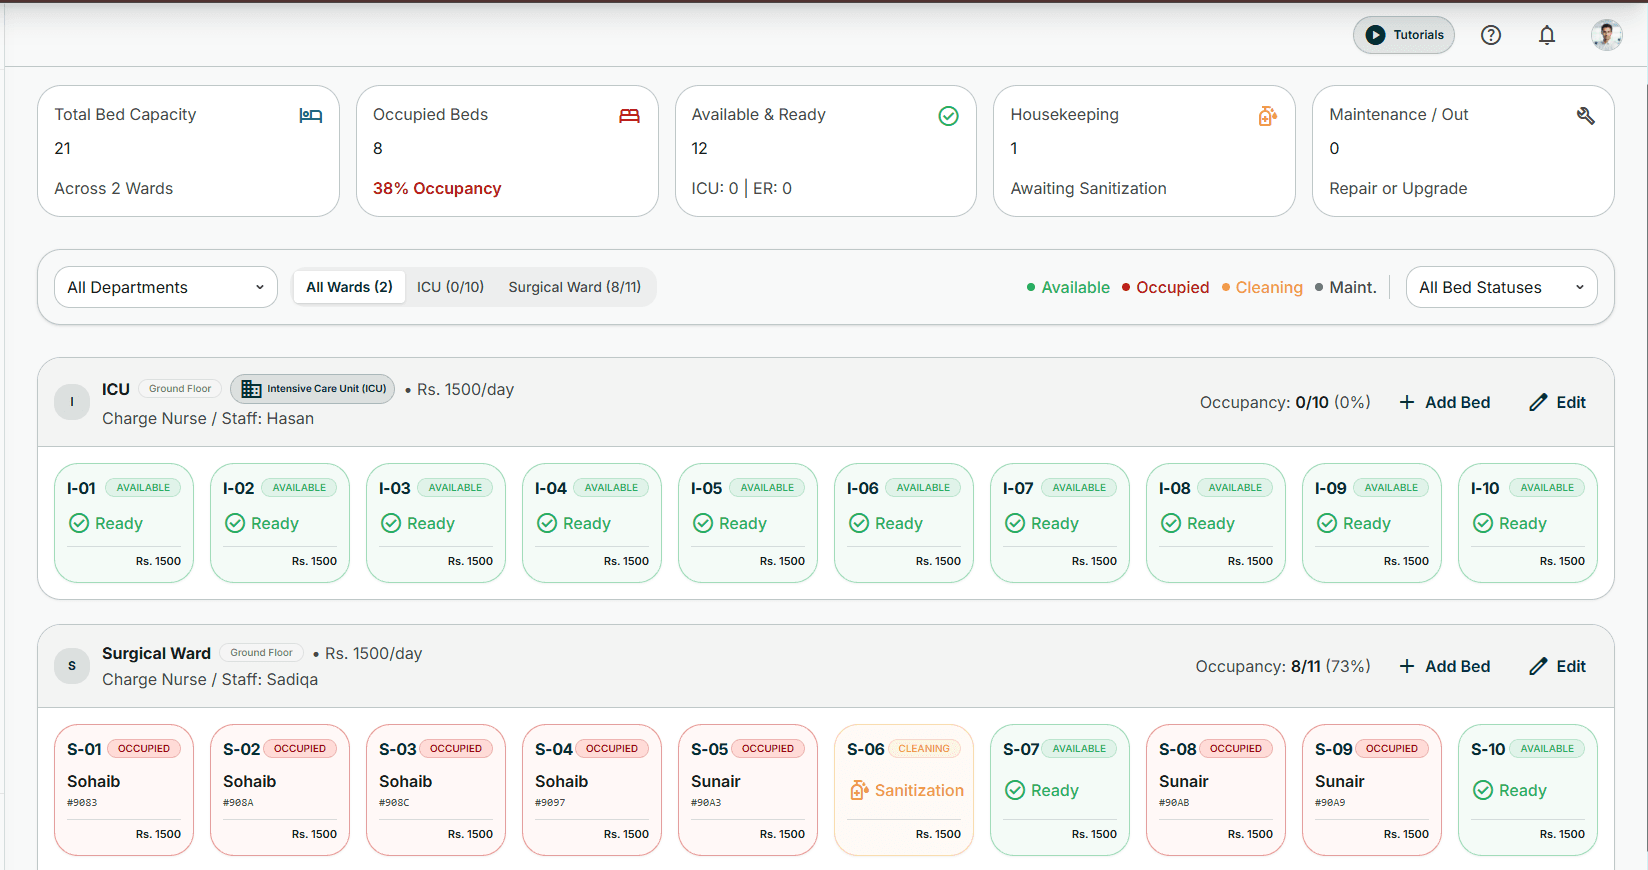Switch to the Surgical Ward (8/11) tab
This screenshot has height=870, width=1648.
click(575, 287)
